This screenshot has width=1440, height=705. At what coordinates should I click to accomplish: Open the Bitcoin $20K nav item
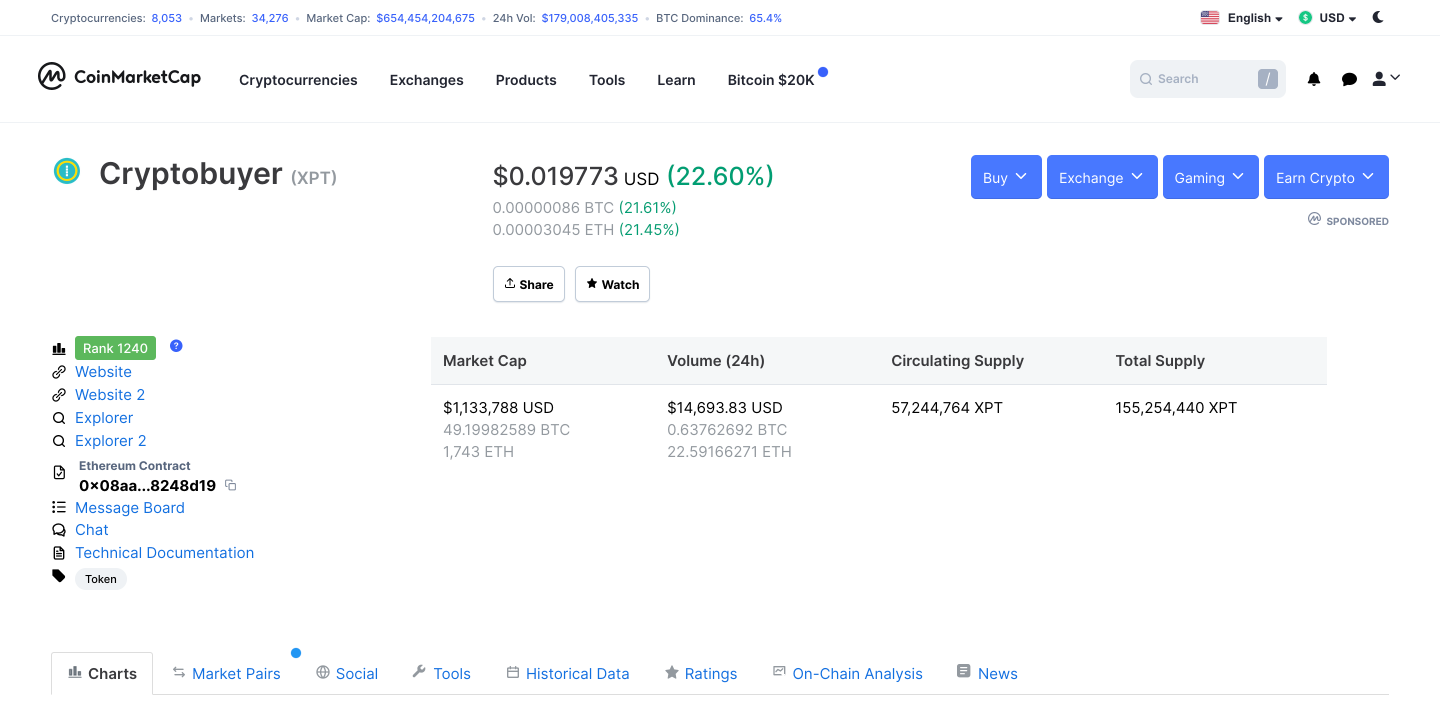pos(771,80)
